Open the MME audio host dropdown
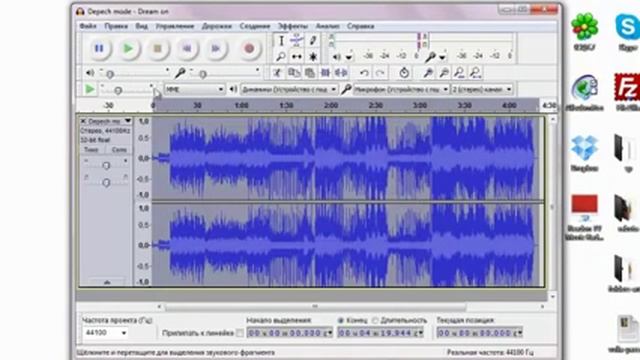 (194, 89)
